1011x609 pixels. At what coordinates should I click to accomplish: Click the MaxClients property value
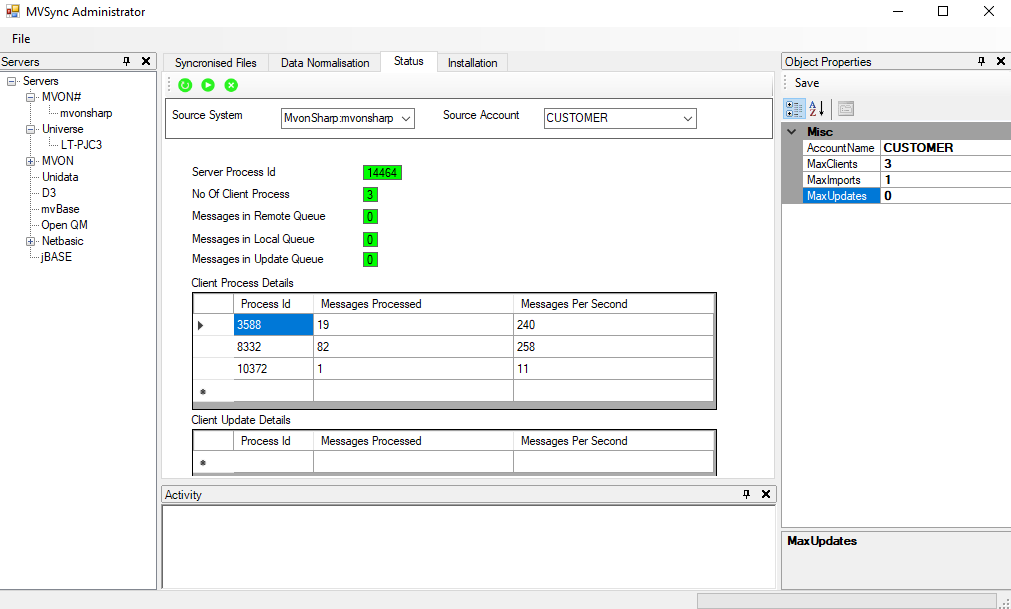(x=945, y=164)
